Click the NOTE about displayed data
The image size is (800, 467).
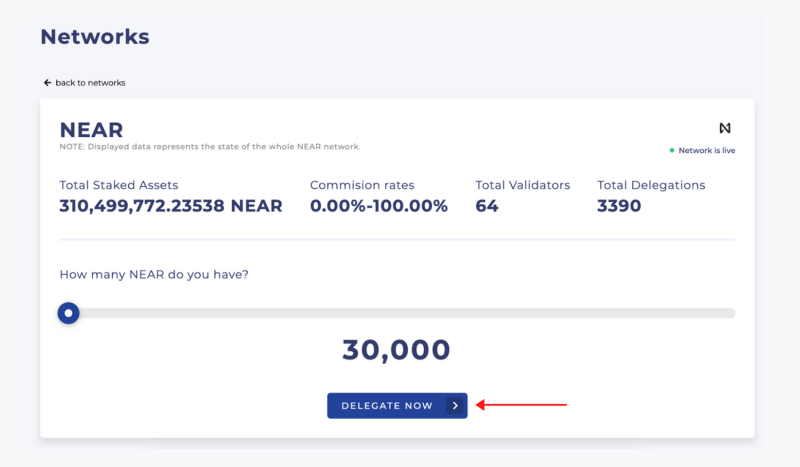coord(210,146)
